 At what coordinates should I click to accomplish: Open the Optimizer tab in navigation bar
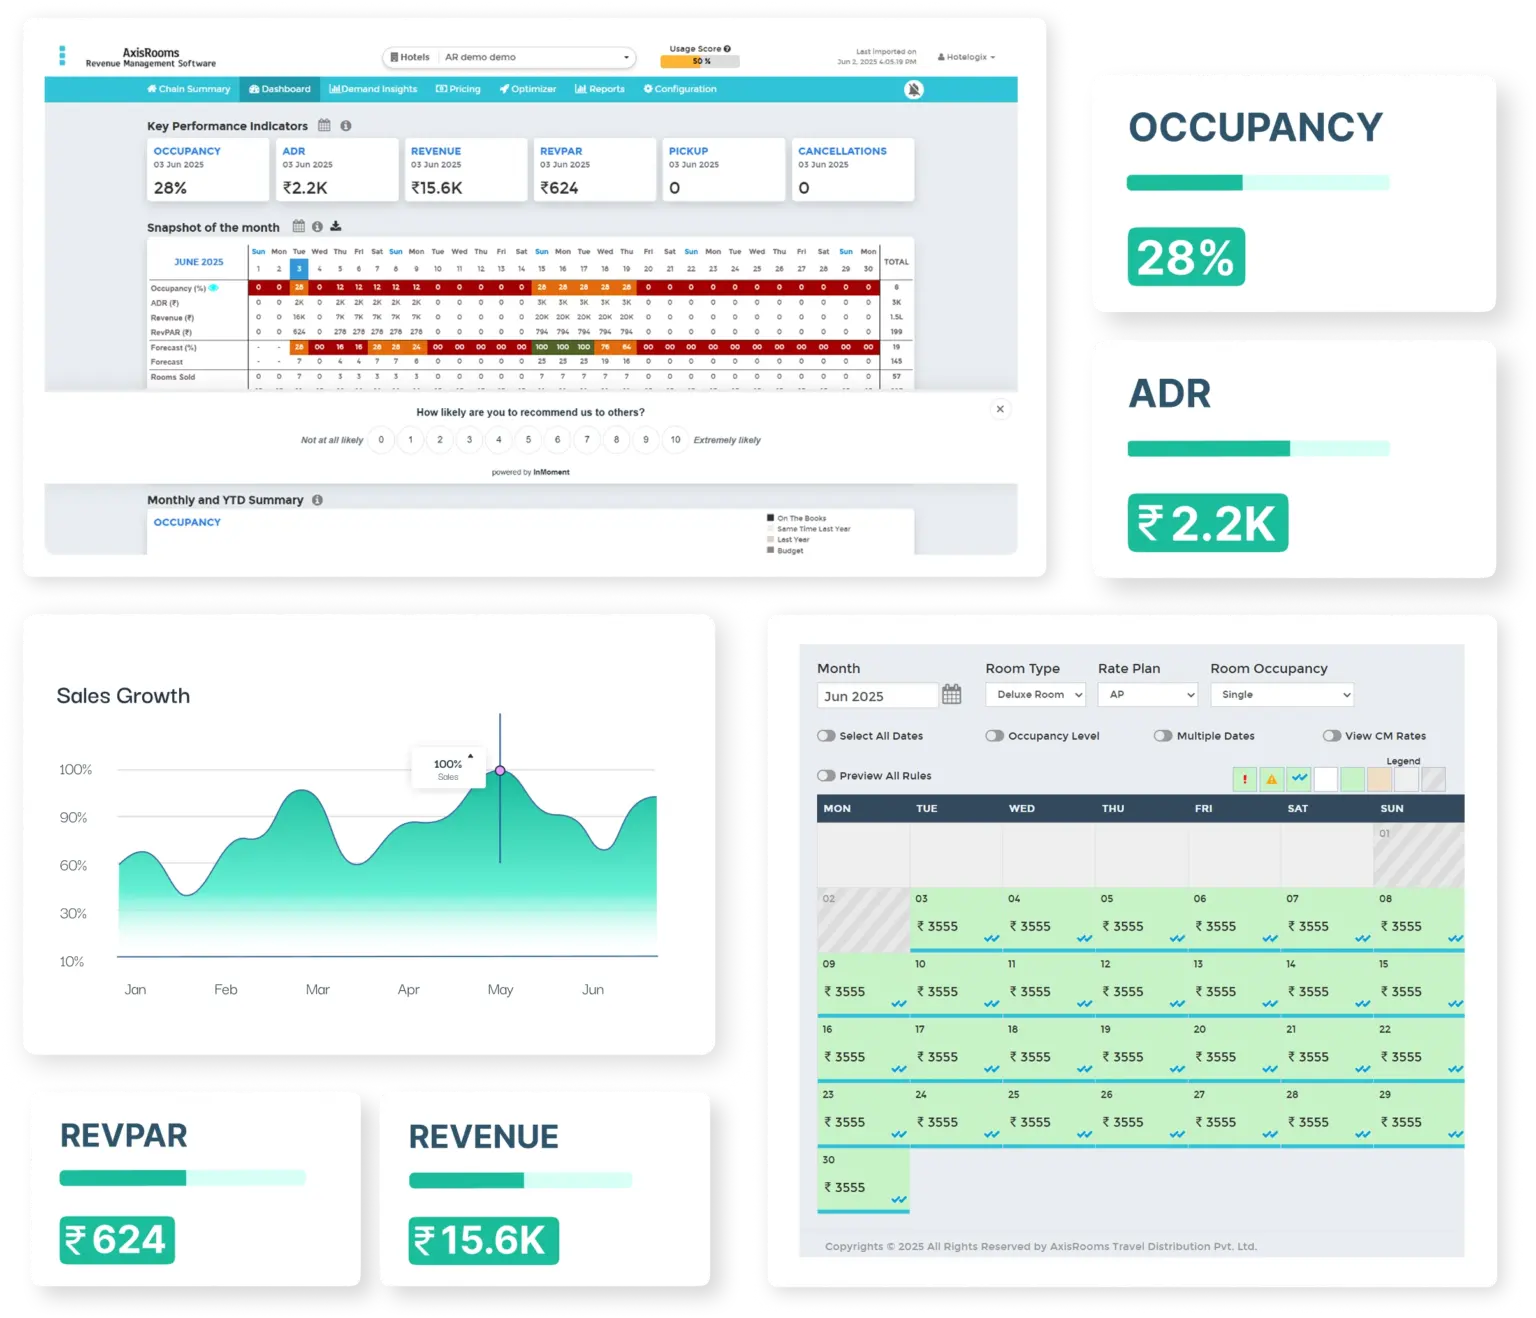click(x=528, y=89)
